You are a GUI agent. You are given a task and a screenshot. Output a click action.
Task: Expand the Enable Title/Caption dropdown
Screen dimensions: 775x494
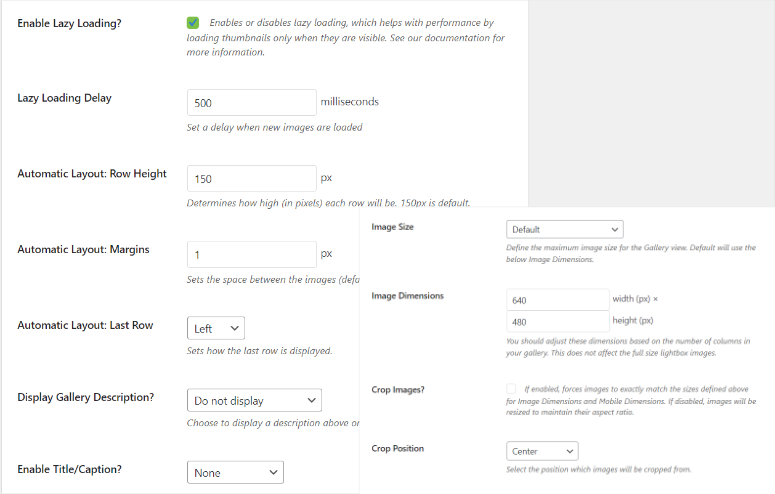coord(235,472)
